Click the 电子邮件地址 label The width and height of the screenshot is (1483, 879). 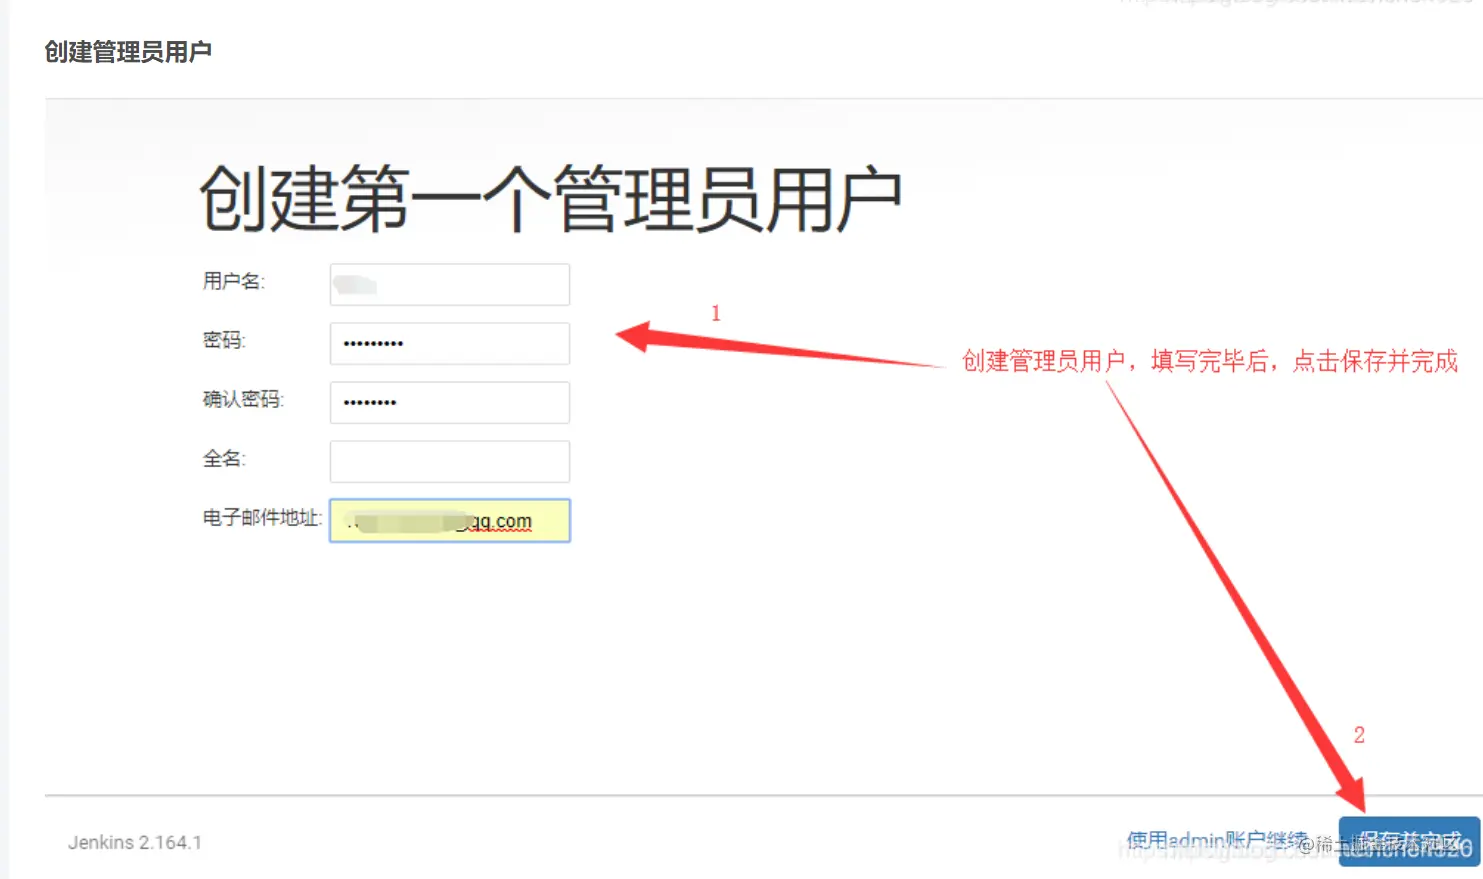(x=263, y=518)
